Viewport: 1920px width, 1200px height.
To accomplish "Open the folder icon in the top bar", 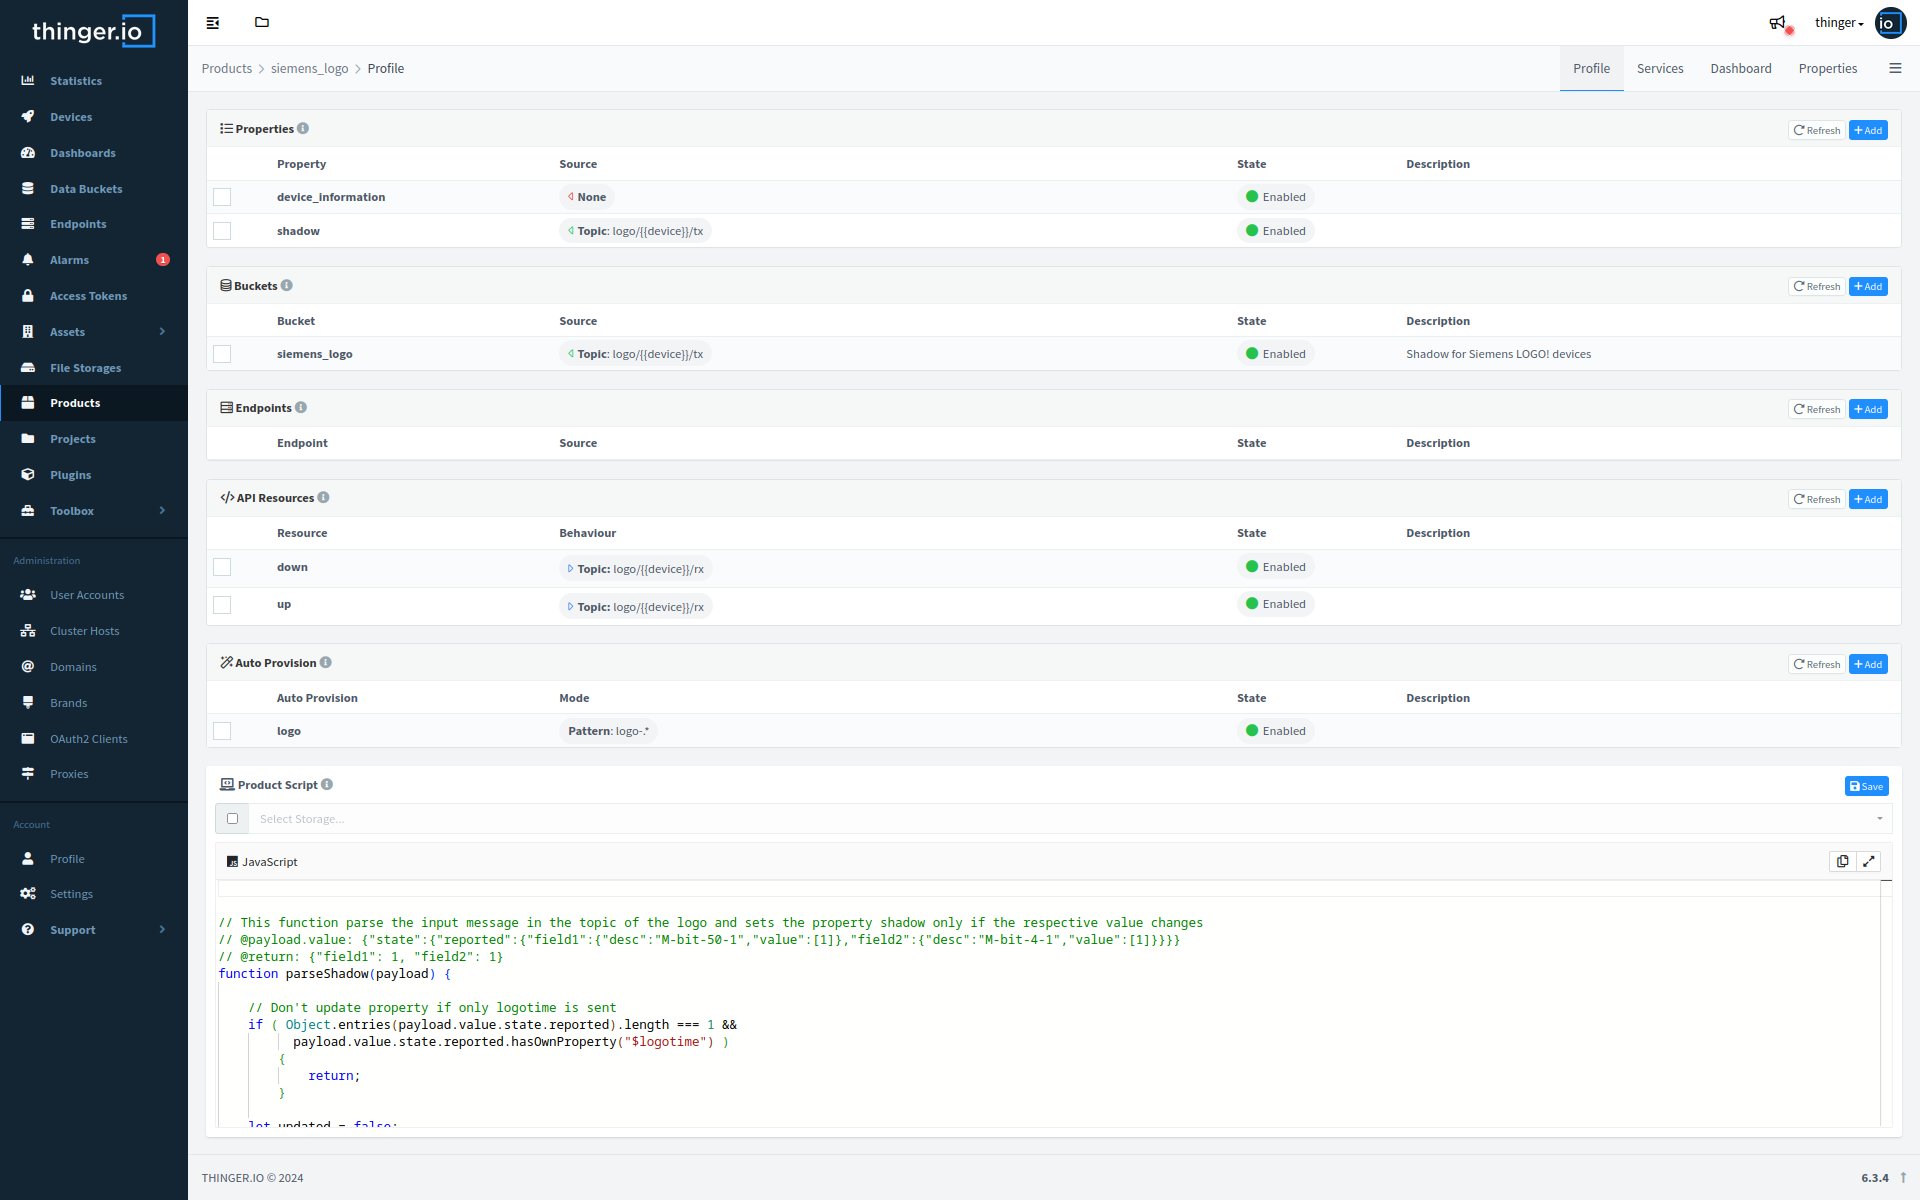I will (262, 22).
